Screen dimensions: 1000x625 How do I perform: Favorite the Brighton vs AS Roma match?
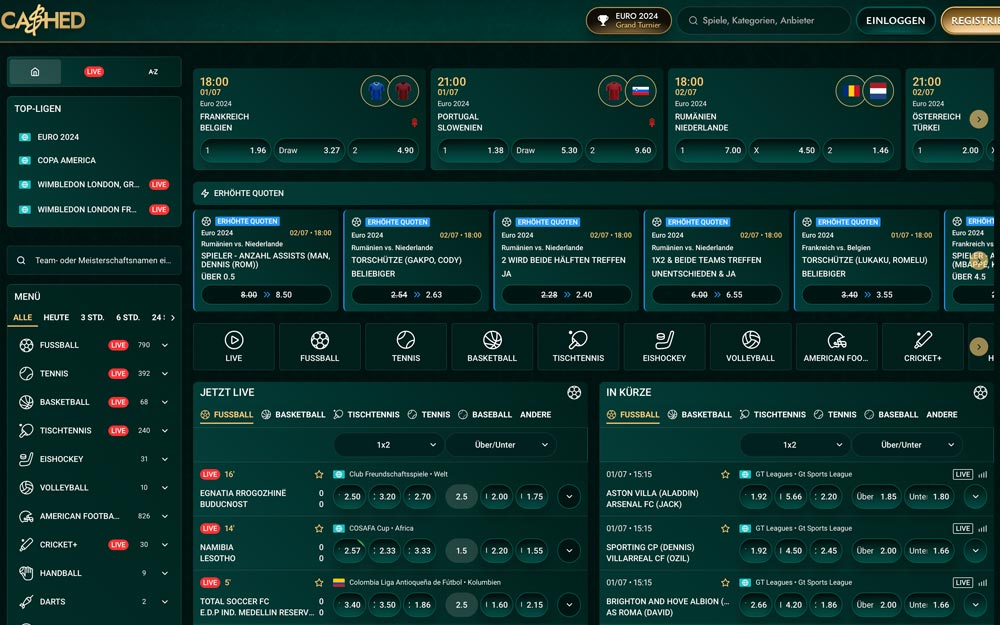tap(725, 583)
